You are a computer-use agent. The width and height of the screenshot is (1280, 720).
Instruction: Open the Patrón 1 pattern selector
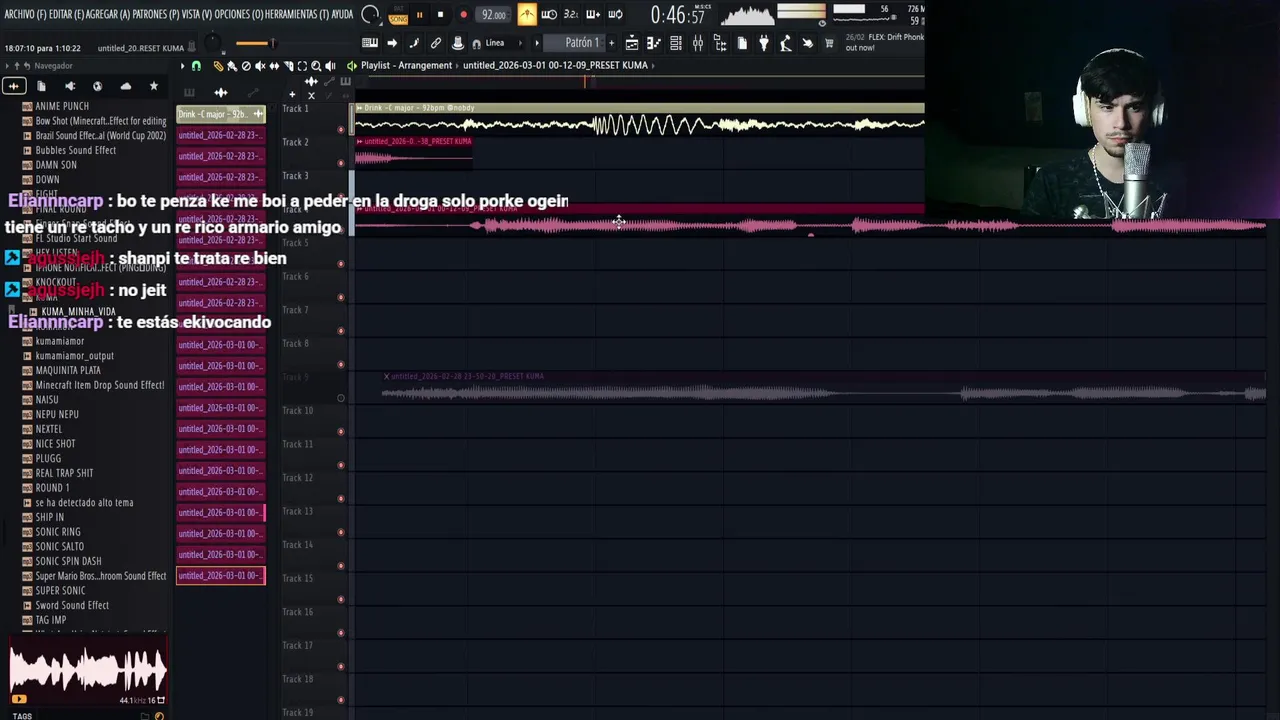[583, 43]
